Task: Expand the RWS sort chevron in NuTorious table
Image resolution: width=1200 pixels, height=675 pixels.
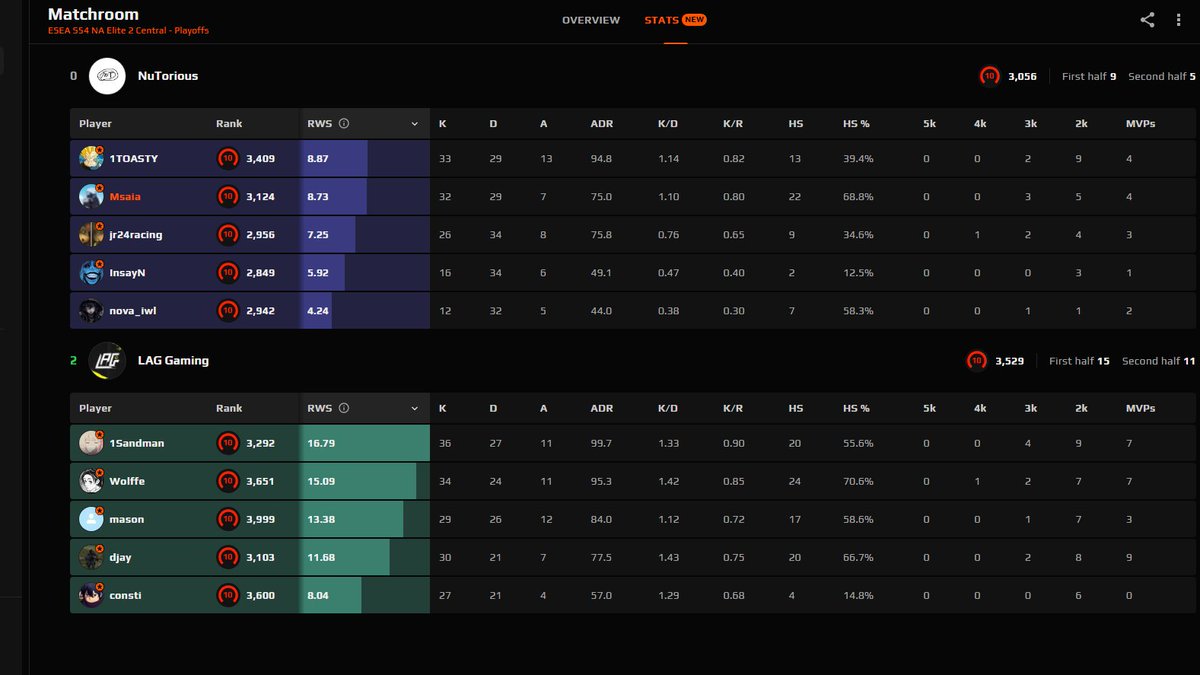Action: [414, 124]
